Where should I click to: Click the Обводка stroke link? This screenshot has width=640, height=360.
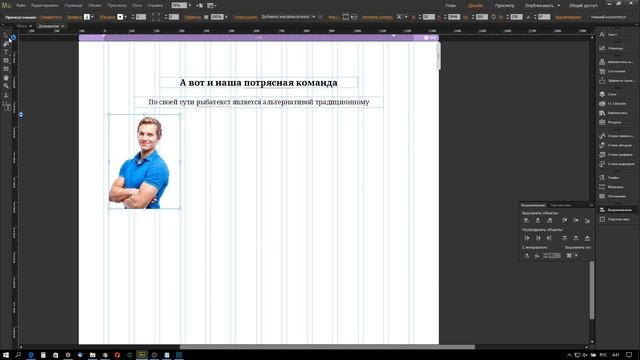click(x=107, y=17)
